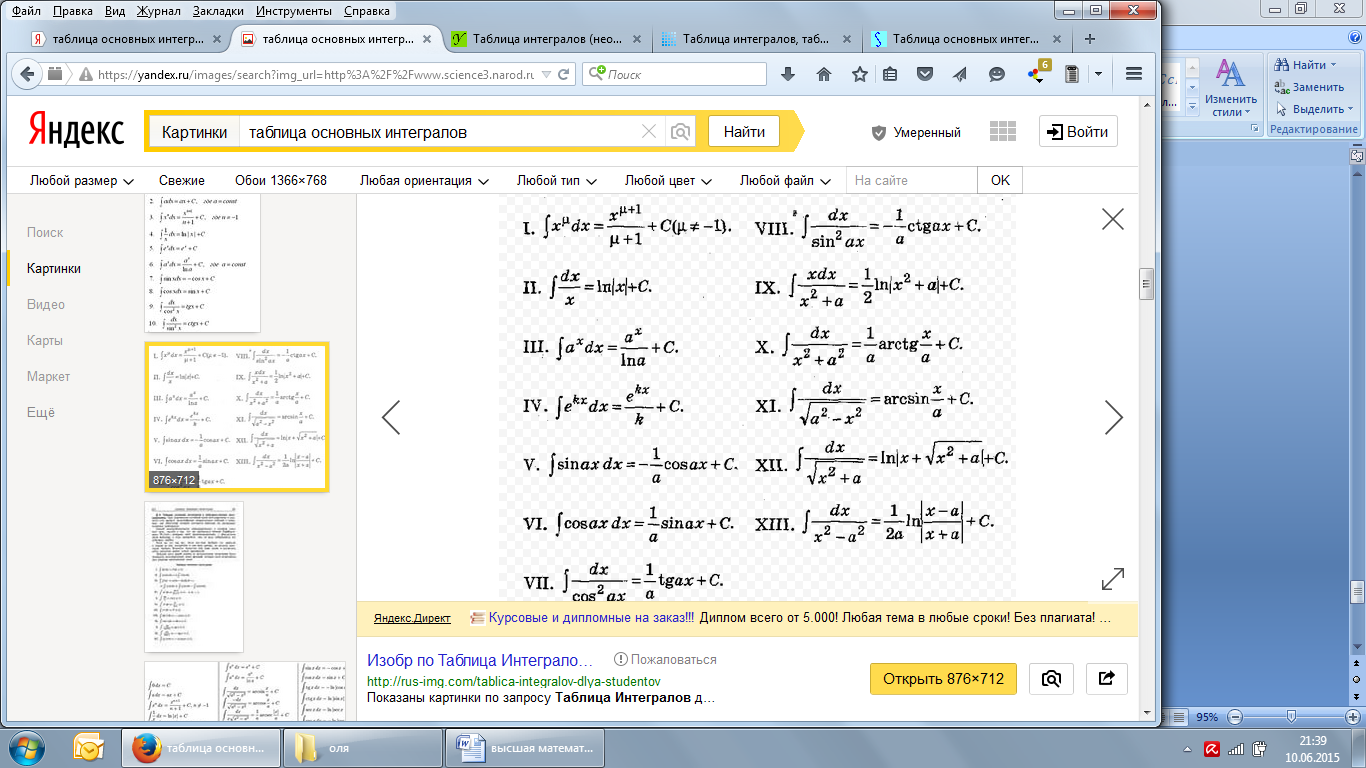1366x768 pixels.
Task: Open the Firefox downloads arrow icon
Action: (x=788, y=74)
